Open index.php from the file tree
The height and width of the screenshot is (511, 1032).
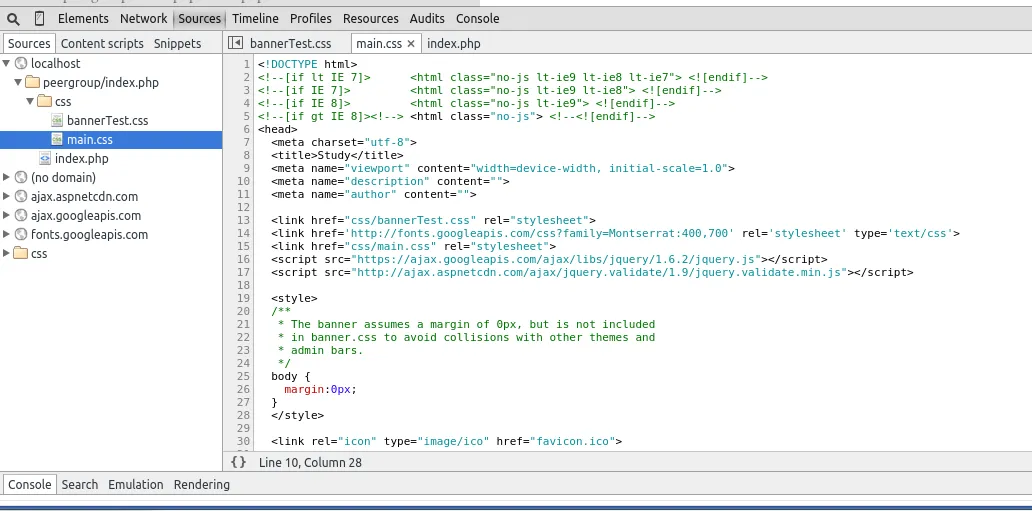click(x=82, y=159)
